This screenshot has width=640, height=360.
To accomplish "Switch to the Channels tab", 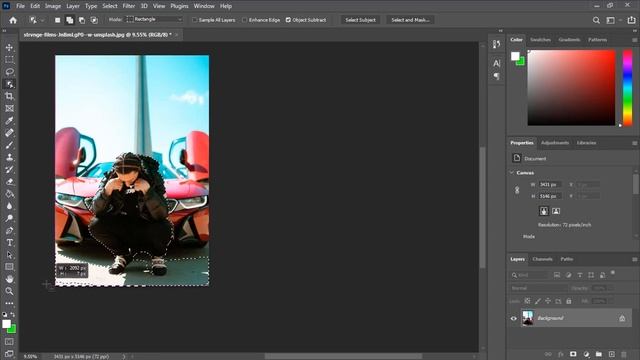I will point(542,259).
